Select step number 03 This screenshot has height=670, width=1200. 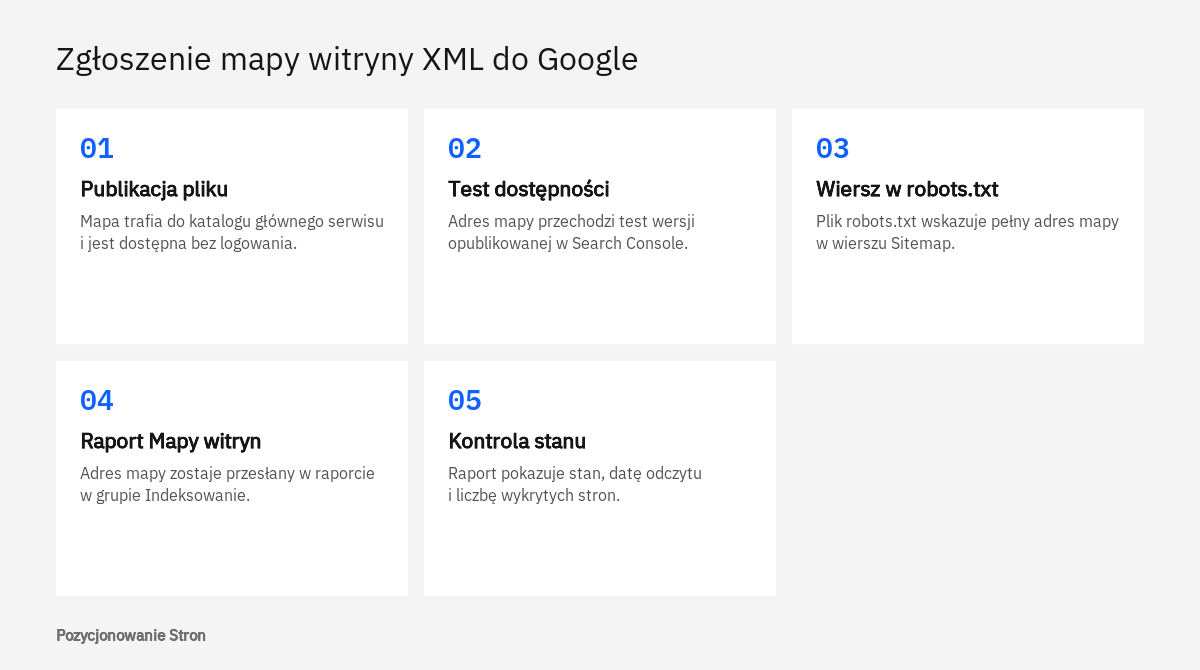[833, 149]
